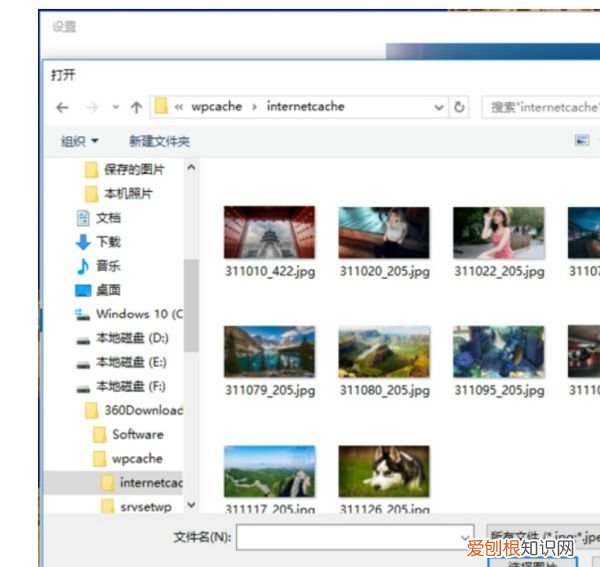The height and width of the screenshot is (567, 600).
Task: Select thumbnail of 311022_205.jpg
Action: 499,232
